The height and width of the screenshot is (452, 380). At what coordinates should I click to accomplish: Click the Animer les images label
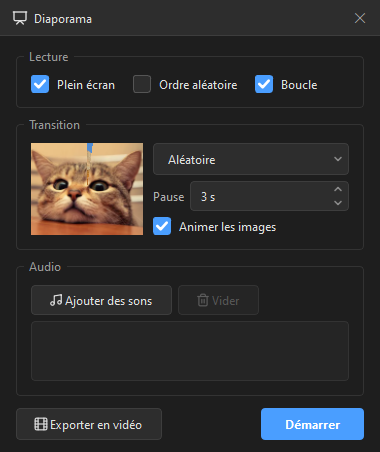tap(228, 227)
